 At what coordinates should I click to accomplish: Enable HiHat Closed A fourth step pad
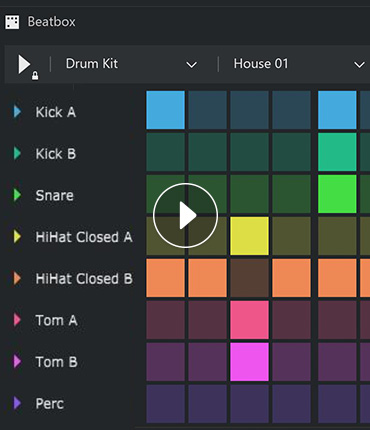(291, 236)
